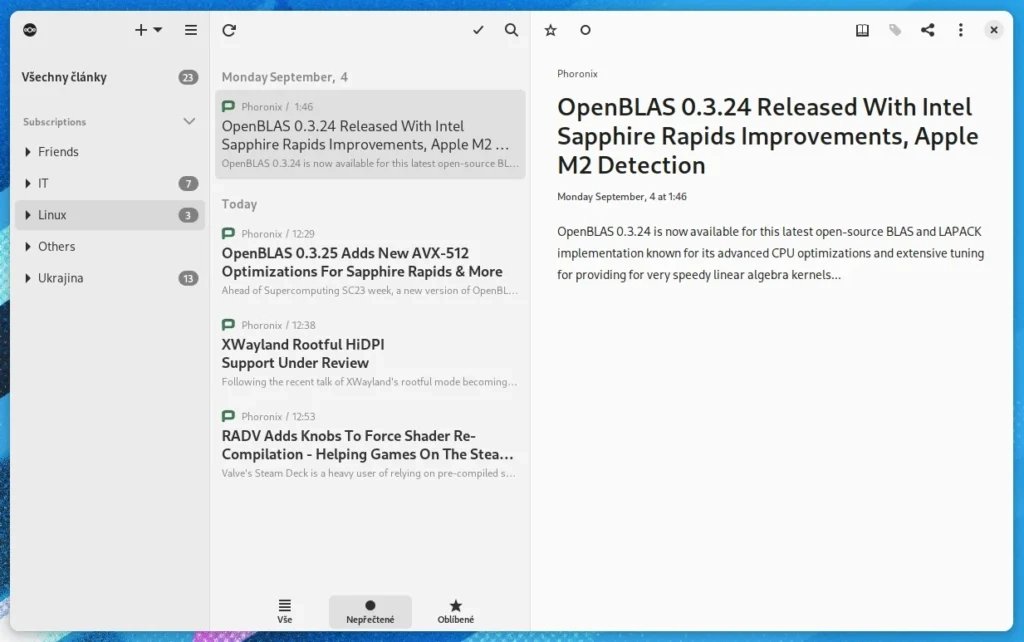Expand the Linux category
This screenshot has width=1024, height=642.
tap(27, 214)
